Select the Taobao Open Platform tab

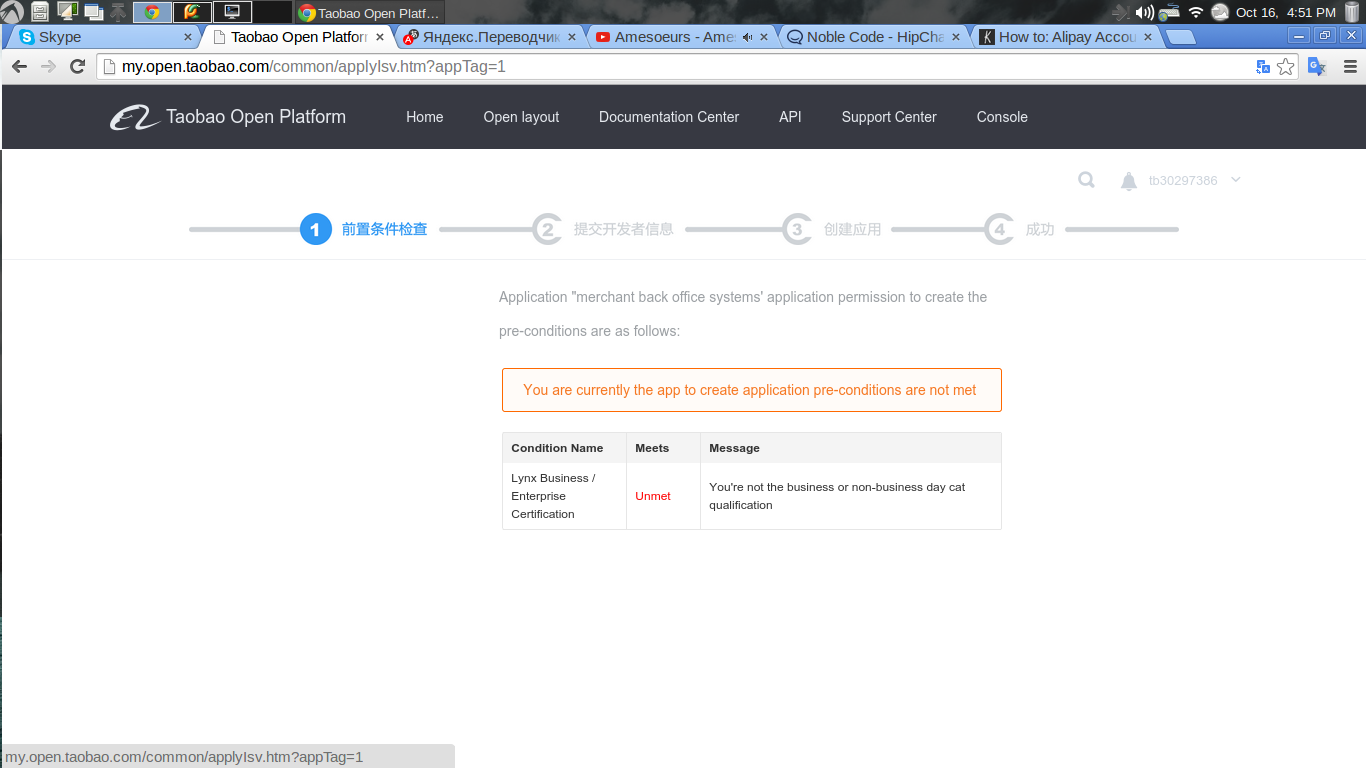pyautogui.click(x=297, y=37)
